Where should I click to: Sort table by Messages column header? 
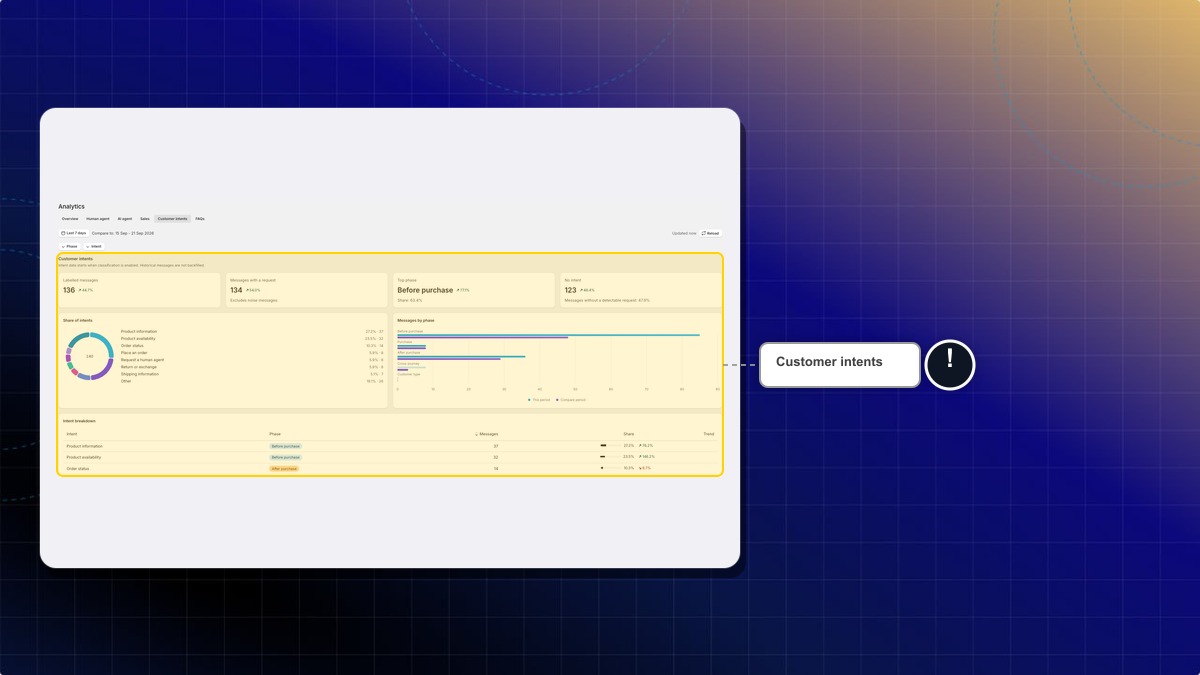click(487, 434)
